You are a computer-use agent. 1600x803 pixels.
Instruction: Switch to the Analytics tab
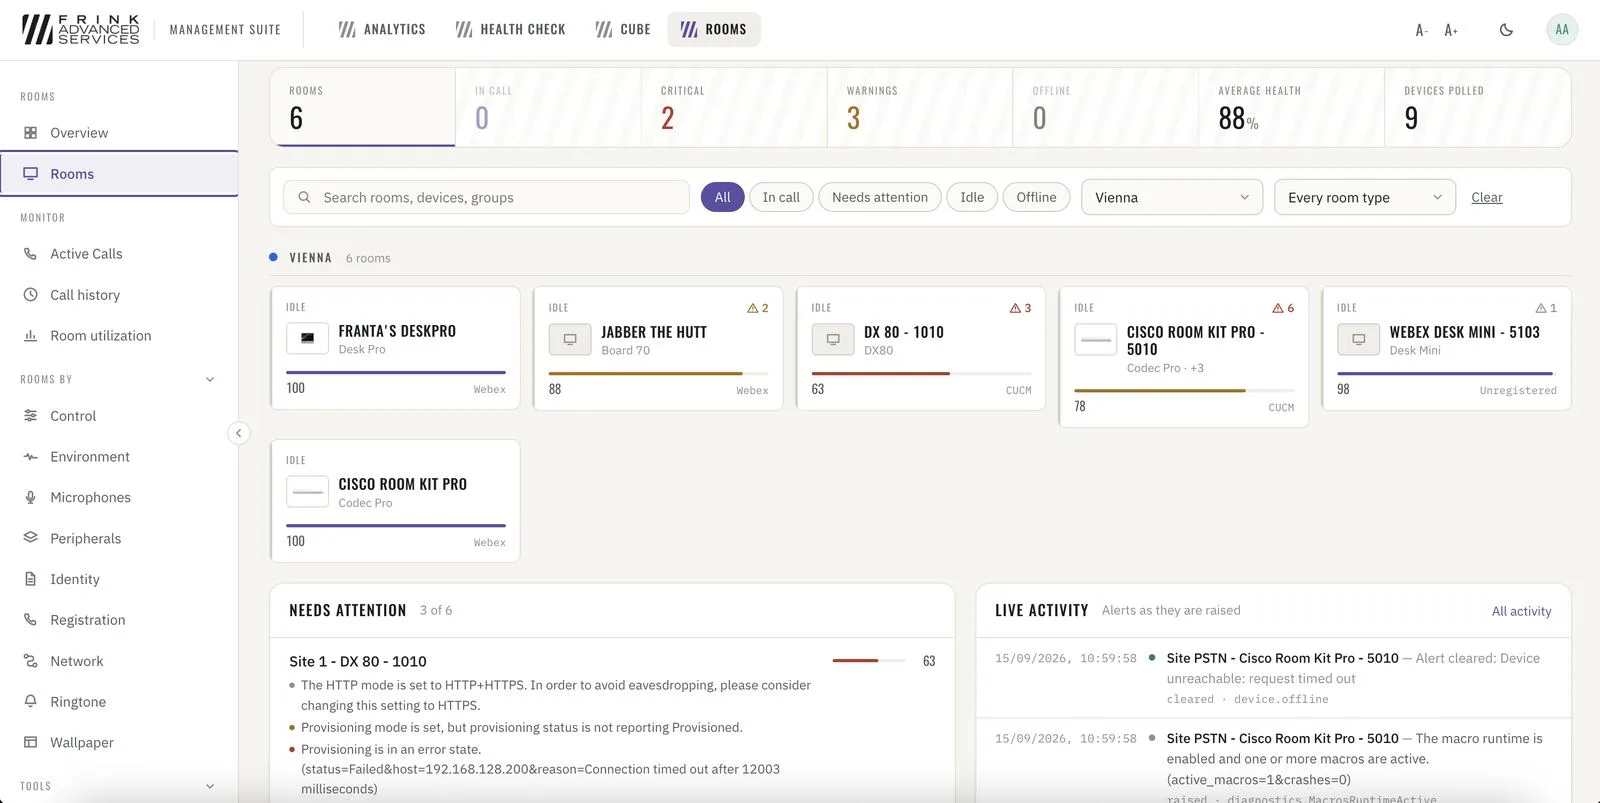(382, 30)
